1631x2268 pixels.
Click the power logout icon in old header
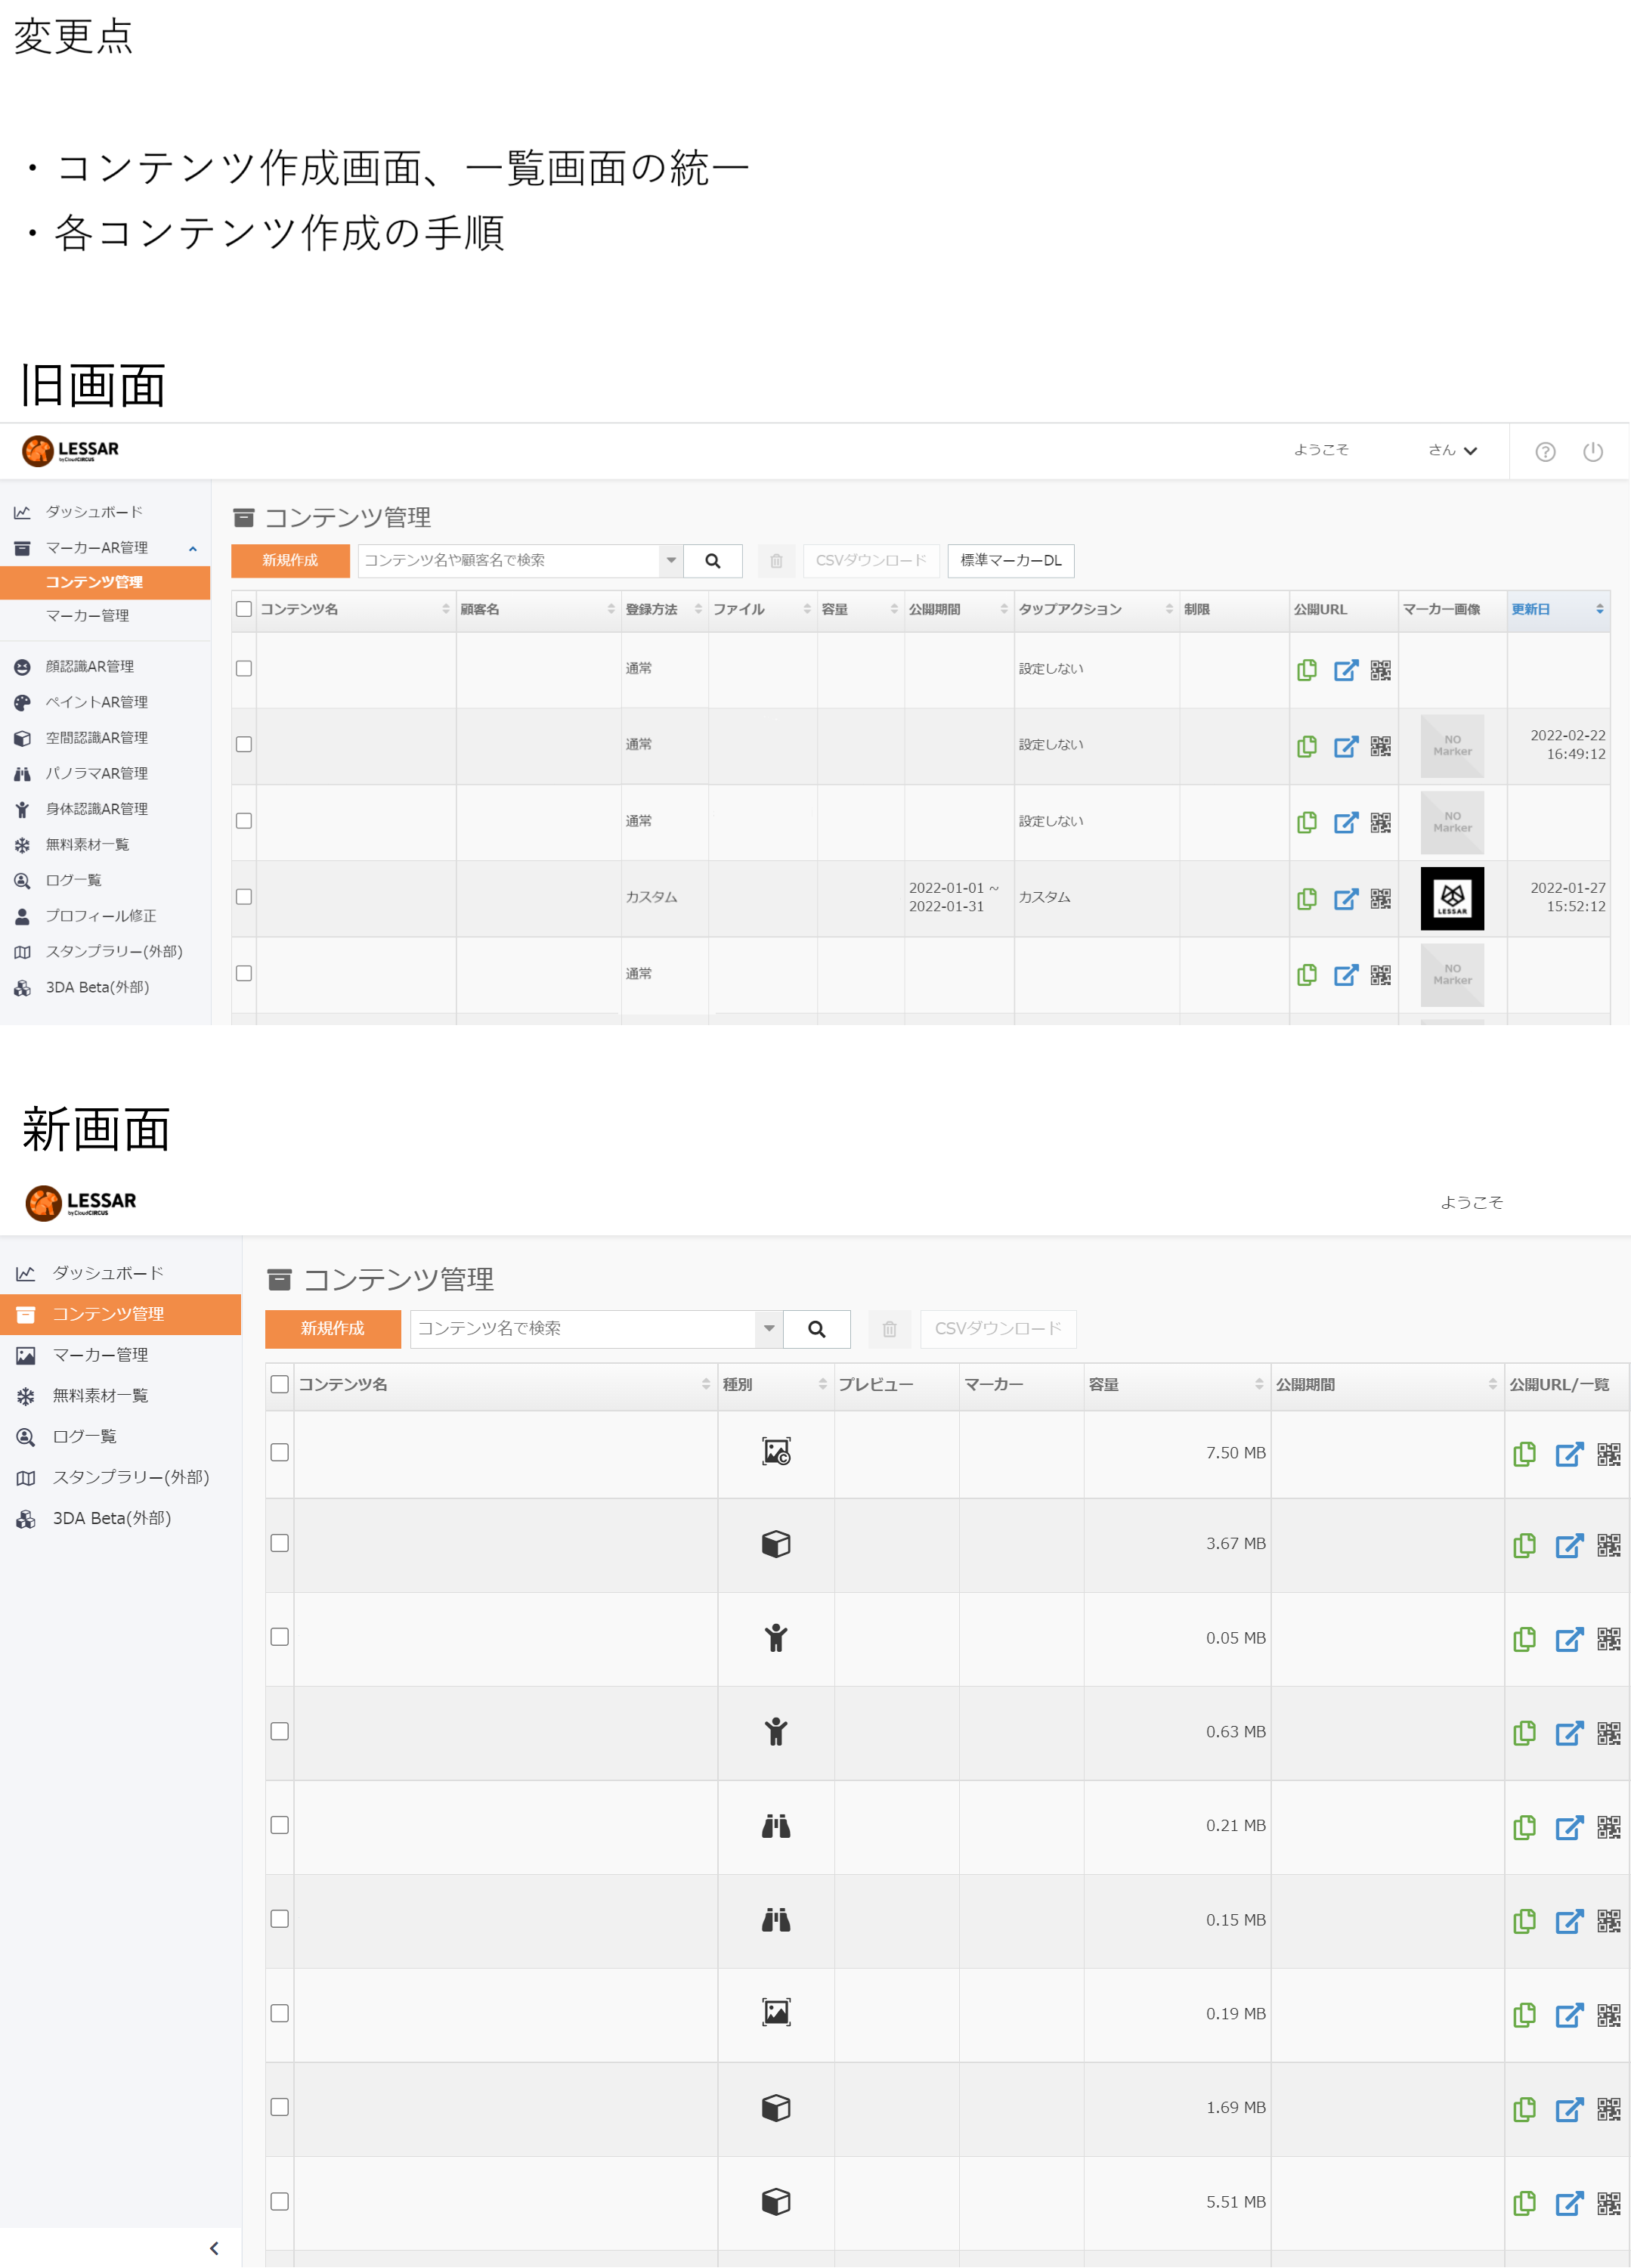(1593, 452)
